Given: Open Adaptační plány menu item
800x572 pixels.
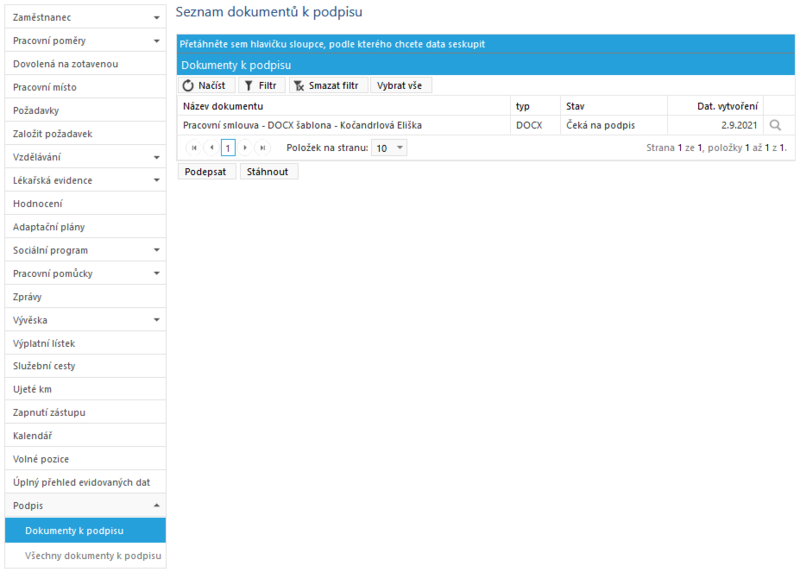Looking at the screenshot, I should tap(85, 227).
